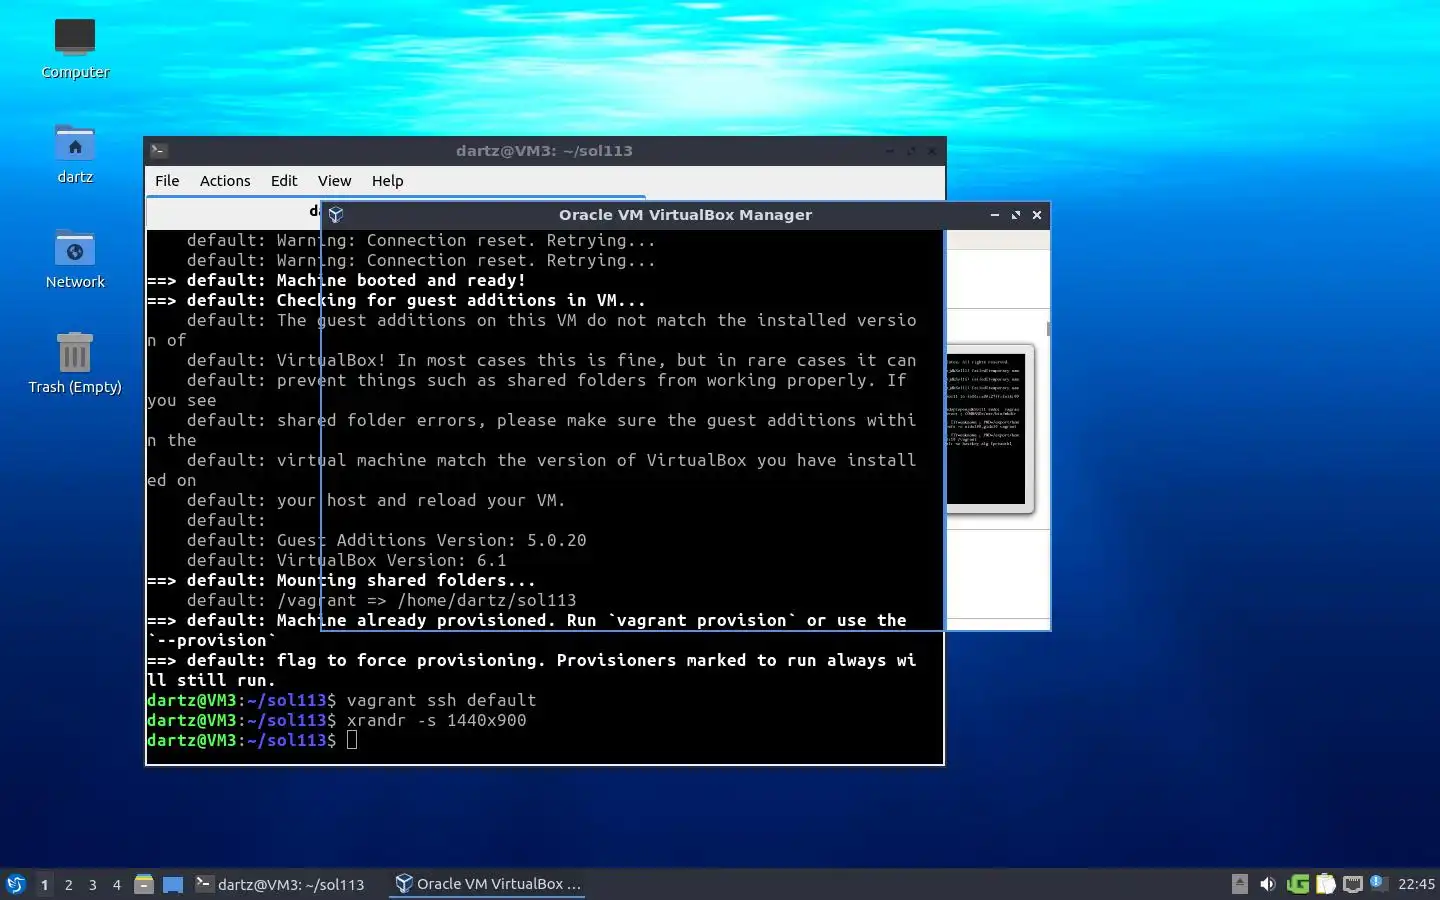Image resolution: width=1440 pixels, height=900 pixels.
Task: Activate Oracle VM VirtualBox taskbar button
Action: tap(487, 884)
